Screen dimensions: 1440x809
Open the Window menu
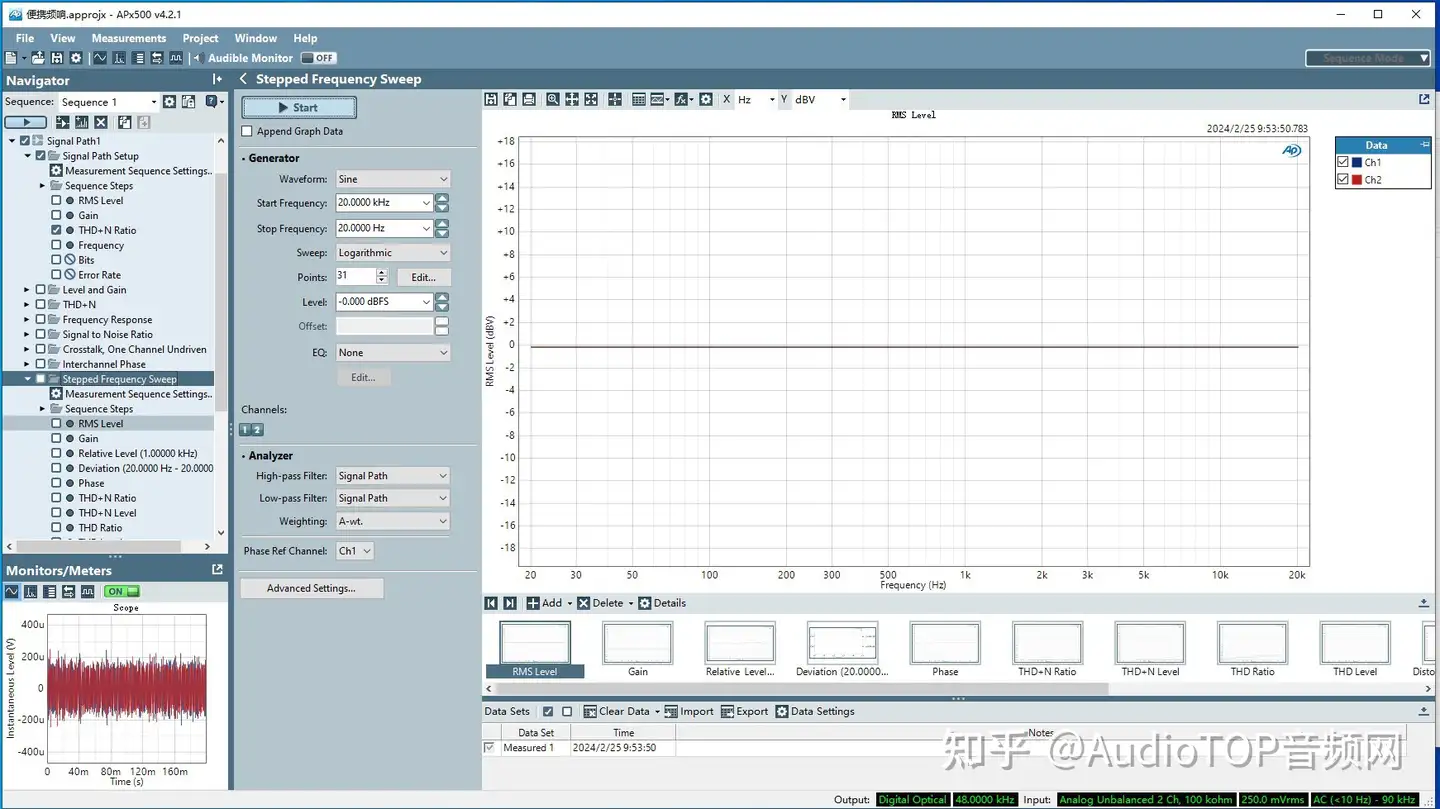coord(256,38)
